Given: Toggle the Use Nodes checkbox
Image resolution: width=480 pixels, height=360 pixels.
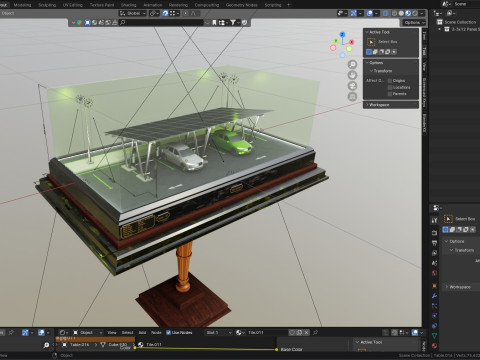Looking at the screenshot, I should [168, 332].
